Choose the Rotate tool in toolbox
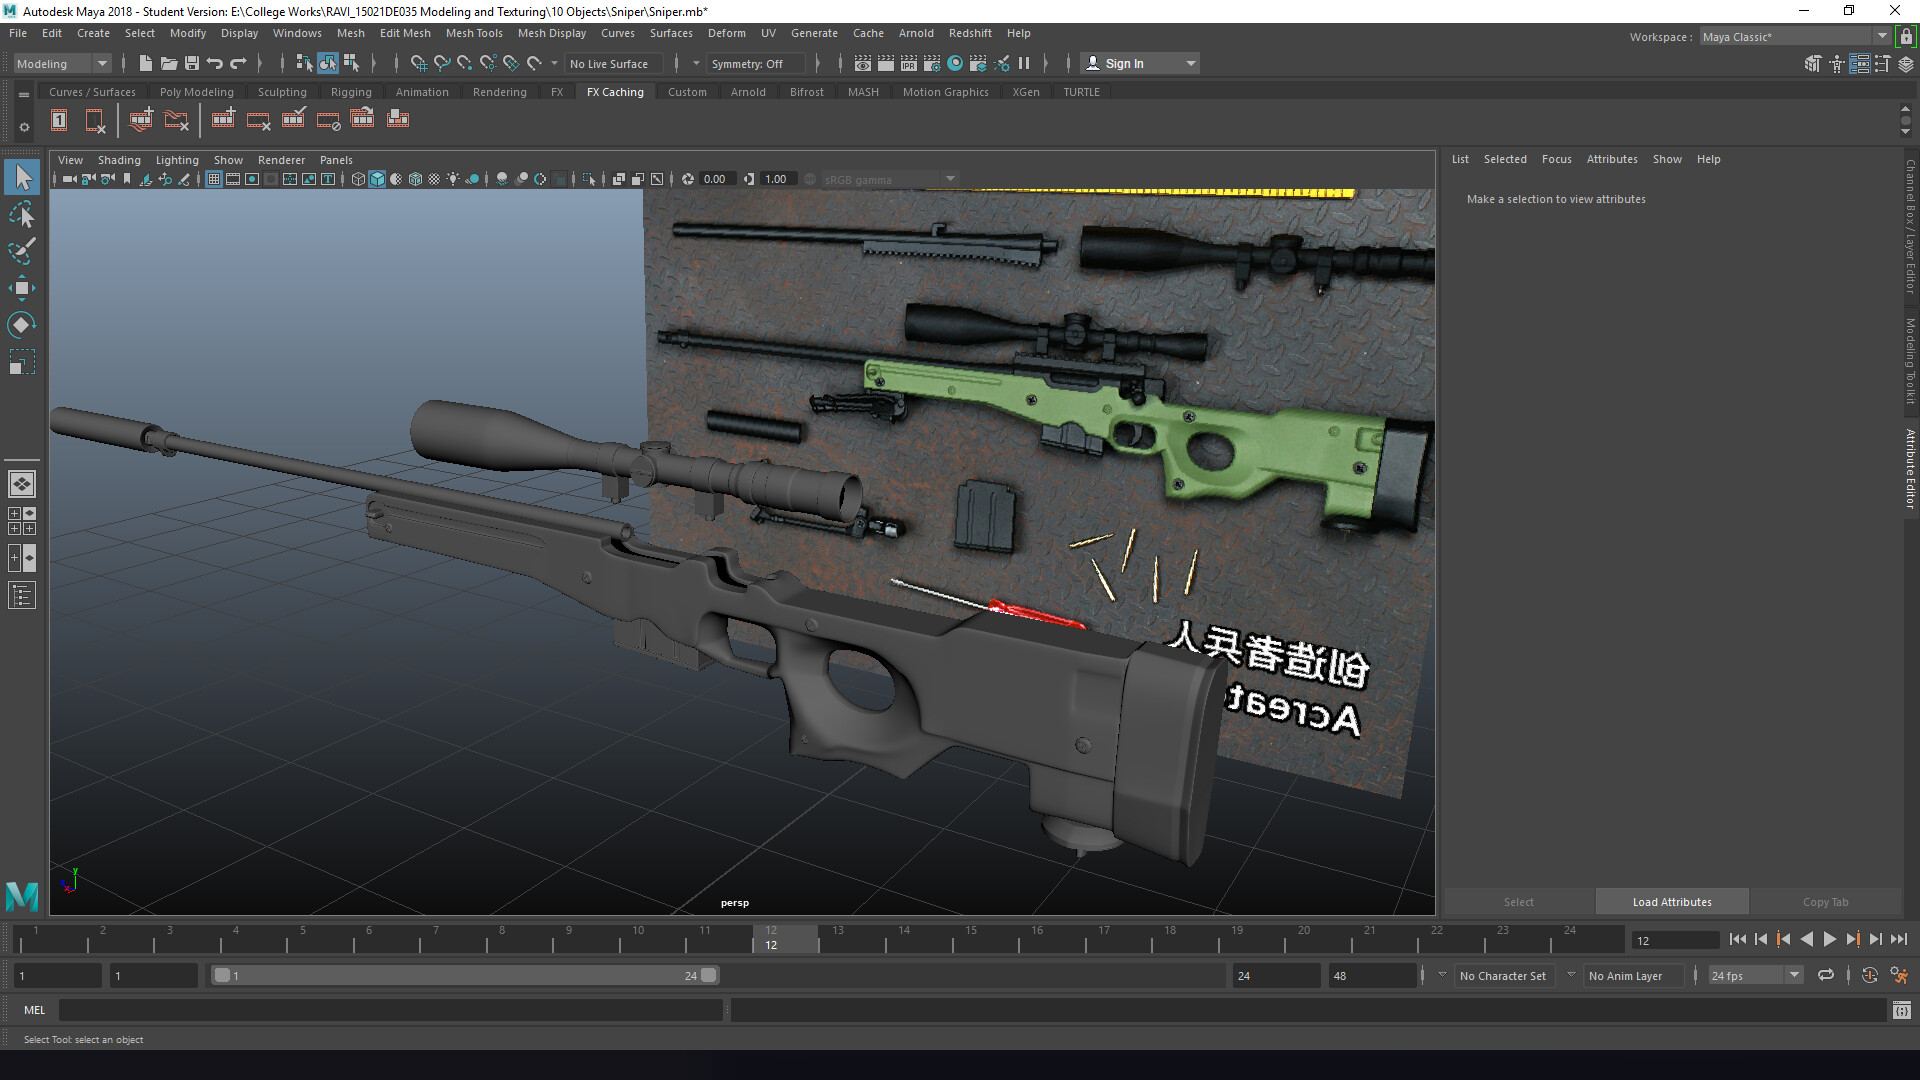 pos(22,324)
